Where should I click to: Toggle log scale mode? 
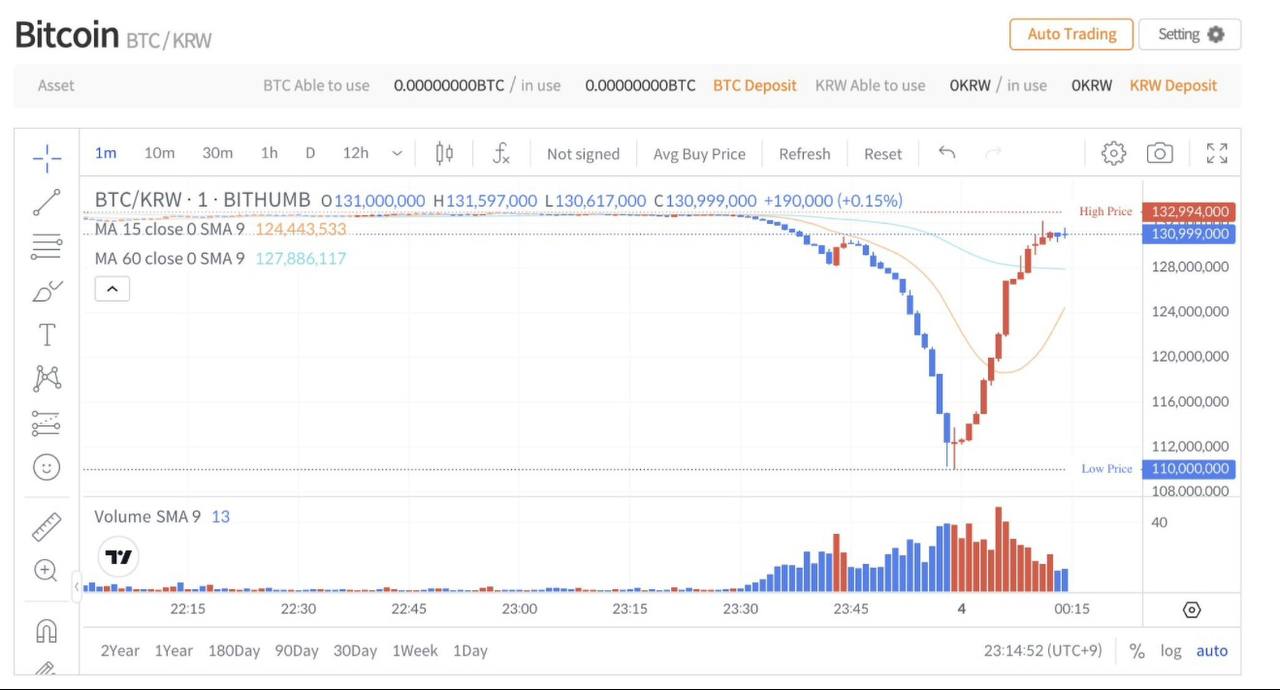(x=1171, y=651)
